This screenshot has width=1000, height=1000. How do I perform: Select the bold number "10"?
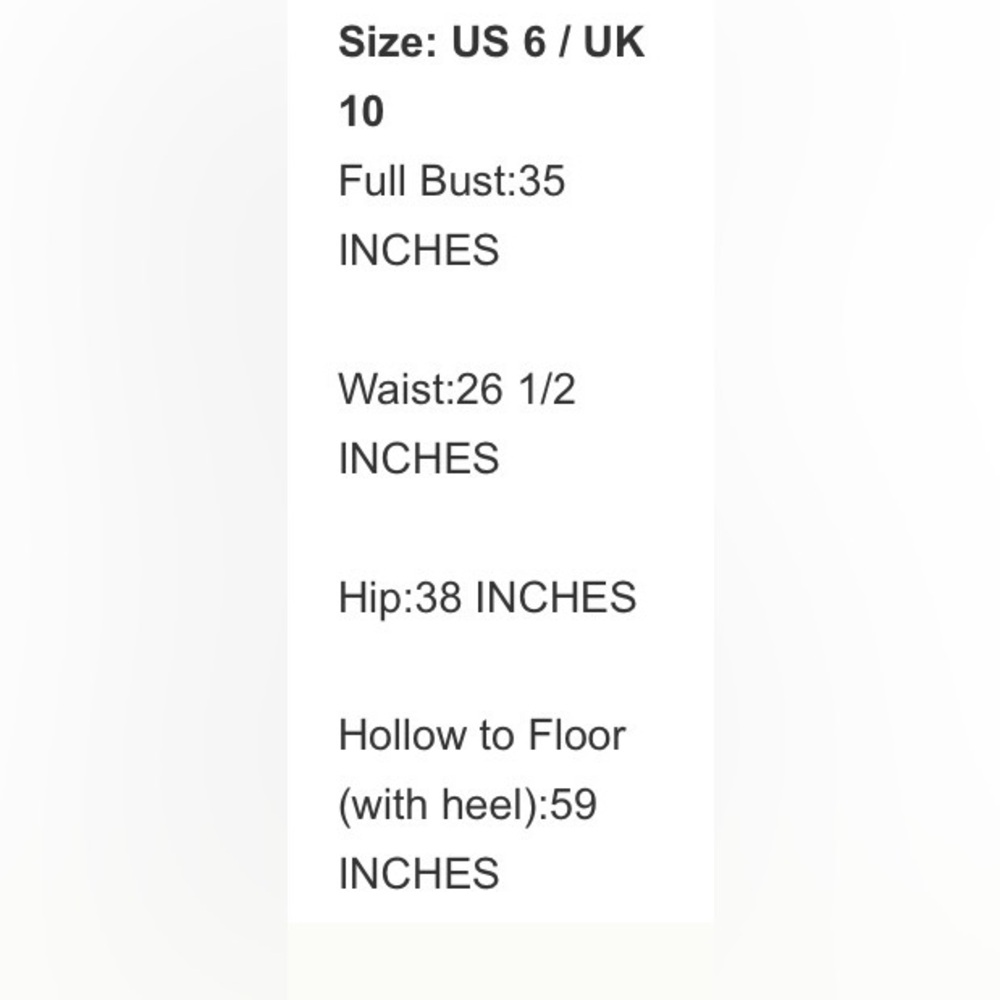tap(361, 112)
